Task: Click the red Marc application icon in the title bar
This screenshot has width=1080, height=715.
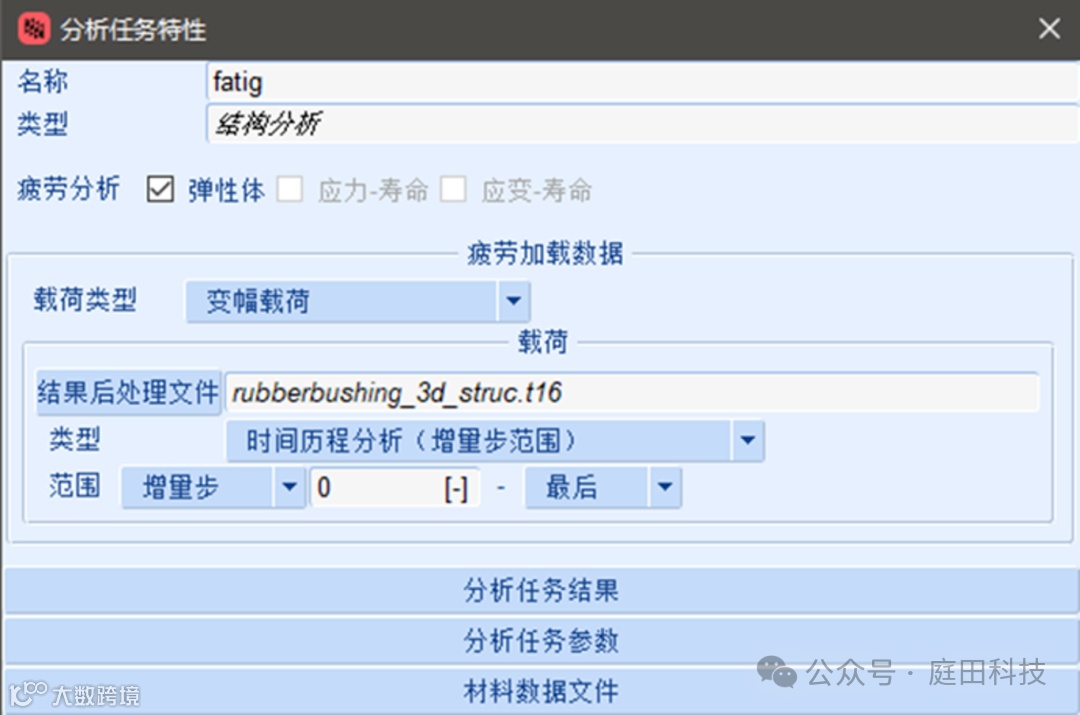Action: [x=33, y=29]
